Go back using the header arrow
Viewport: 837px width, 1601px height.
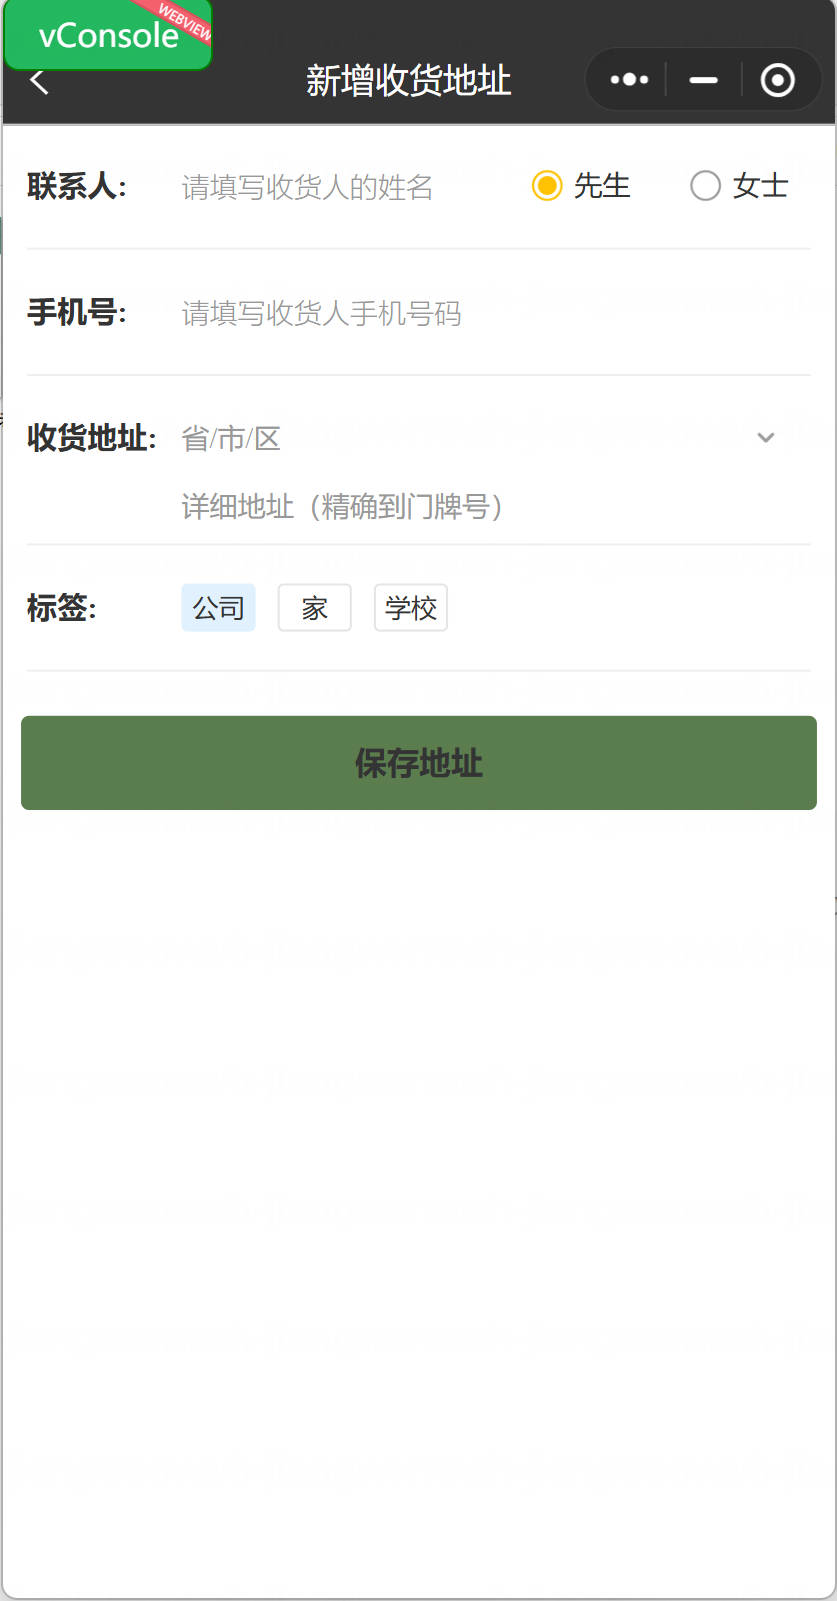coord(39,81)
